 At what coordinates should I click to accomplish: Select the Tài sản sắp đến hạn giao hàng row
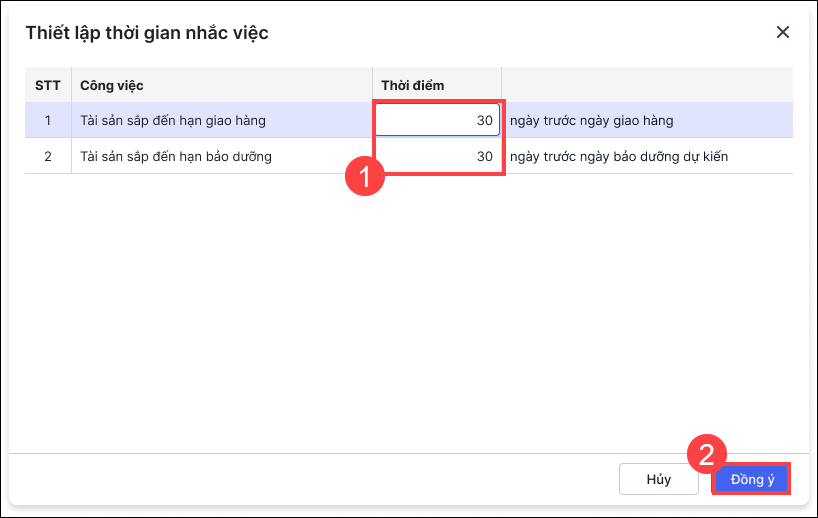point(173,121)
